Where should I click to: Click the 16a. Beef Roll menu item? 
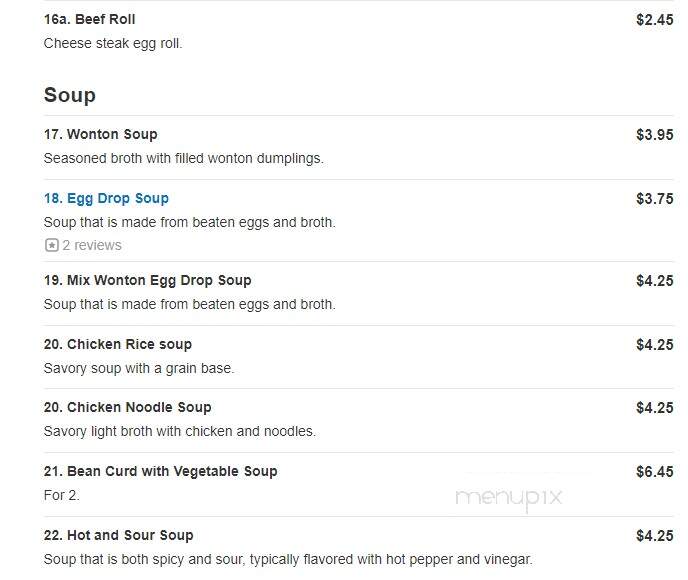pyautogui.click(x=90, y=19)
